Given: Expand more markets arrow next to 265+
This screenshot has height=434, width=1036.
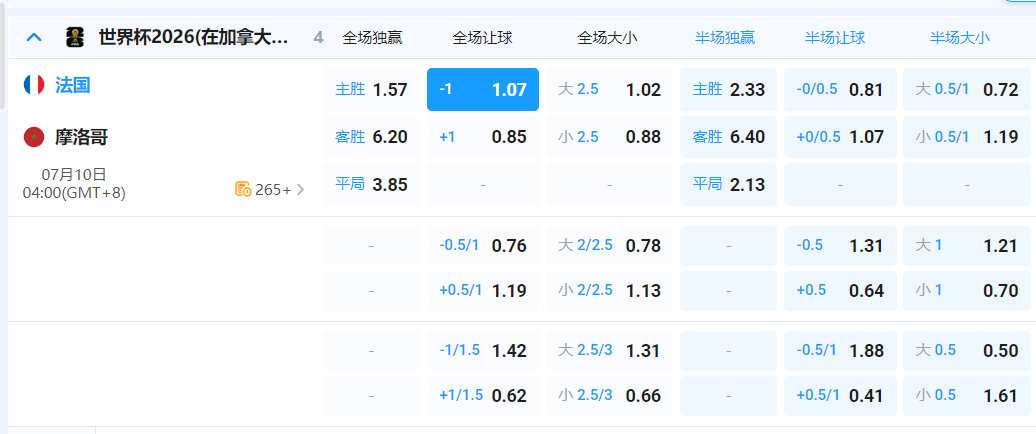Looking at the screenshot, I should click(301, 190).
